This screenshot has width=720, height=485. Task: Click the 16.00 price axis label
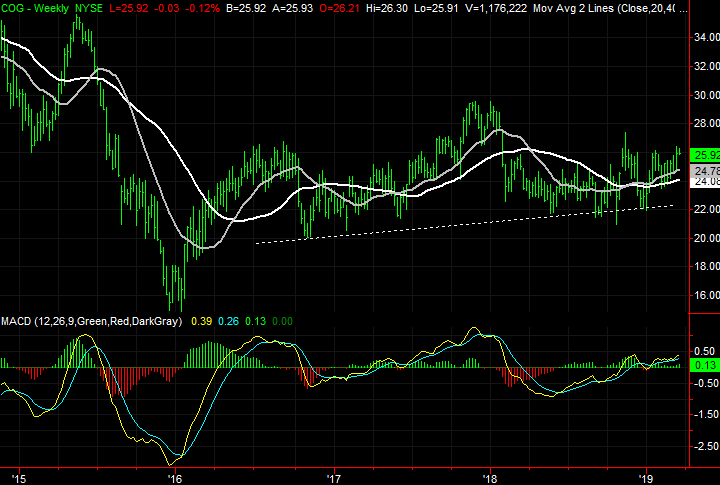pos(703,295)
